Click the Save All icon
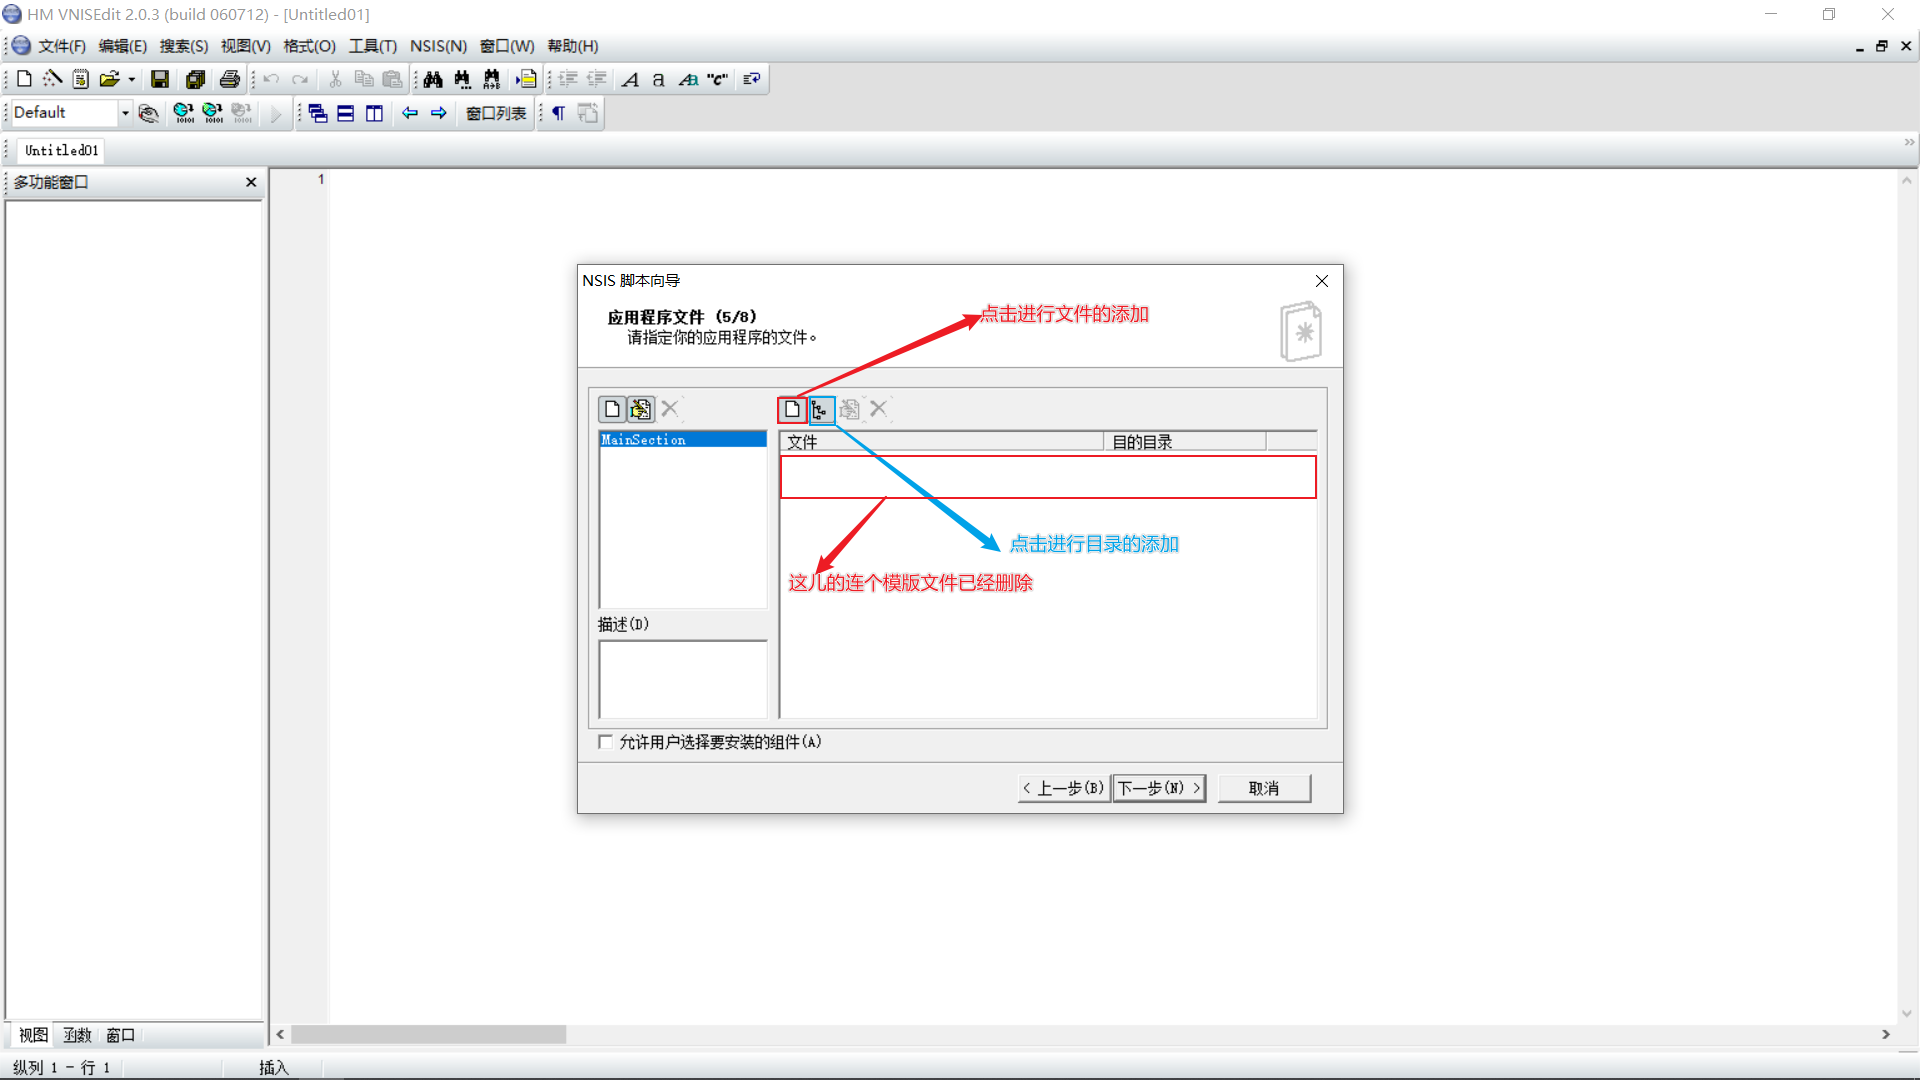 click(195, 79)
